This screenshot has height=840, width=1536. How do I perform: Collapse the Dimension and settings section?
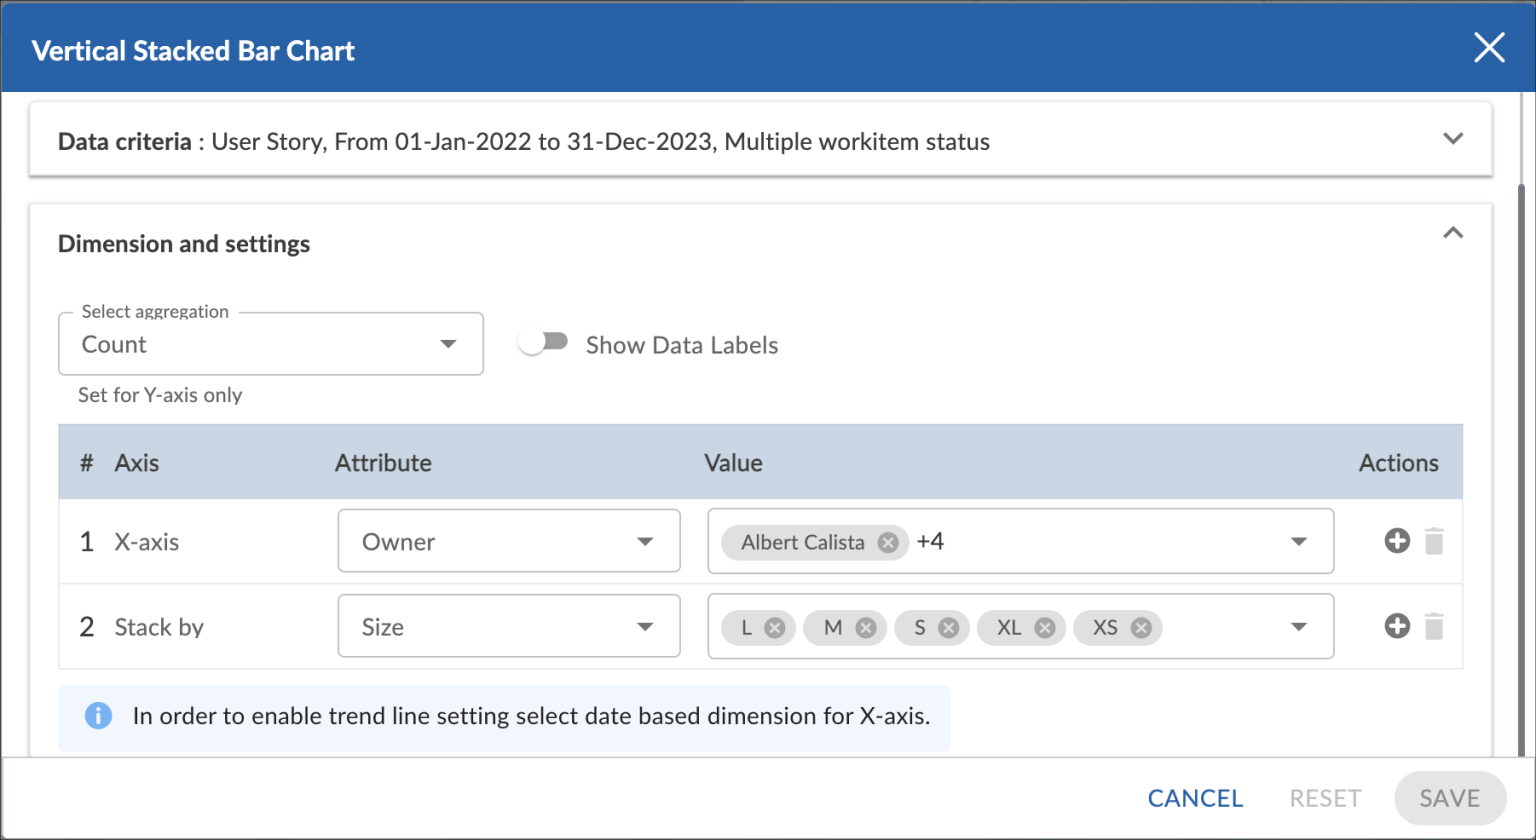[x=1453, y=233]
